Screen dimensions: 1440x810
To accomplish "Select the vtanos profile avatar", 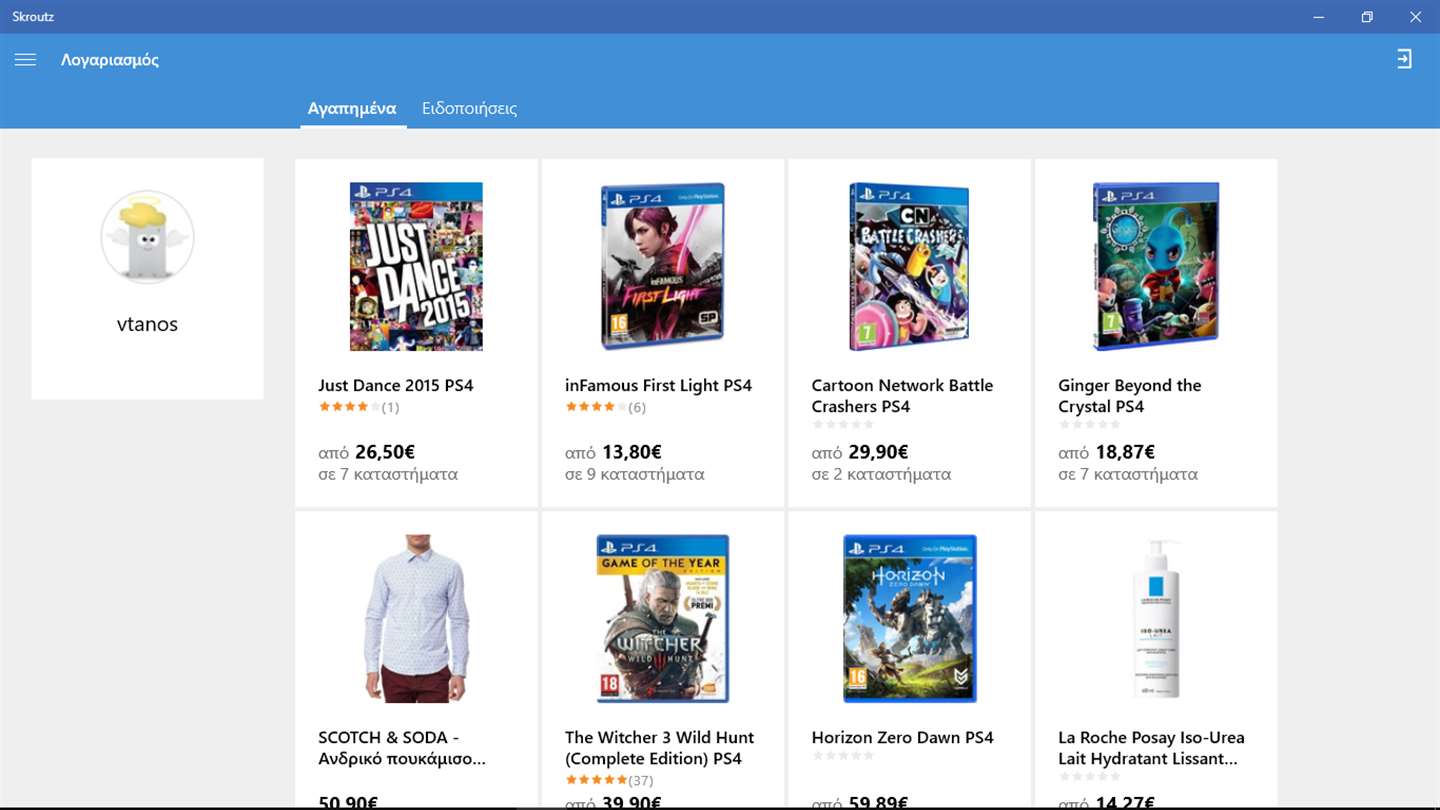I will tap(147, 238).
